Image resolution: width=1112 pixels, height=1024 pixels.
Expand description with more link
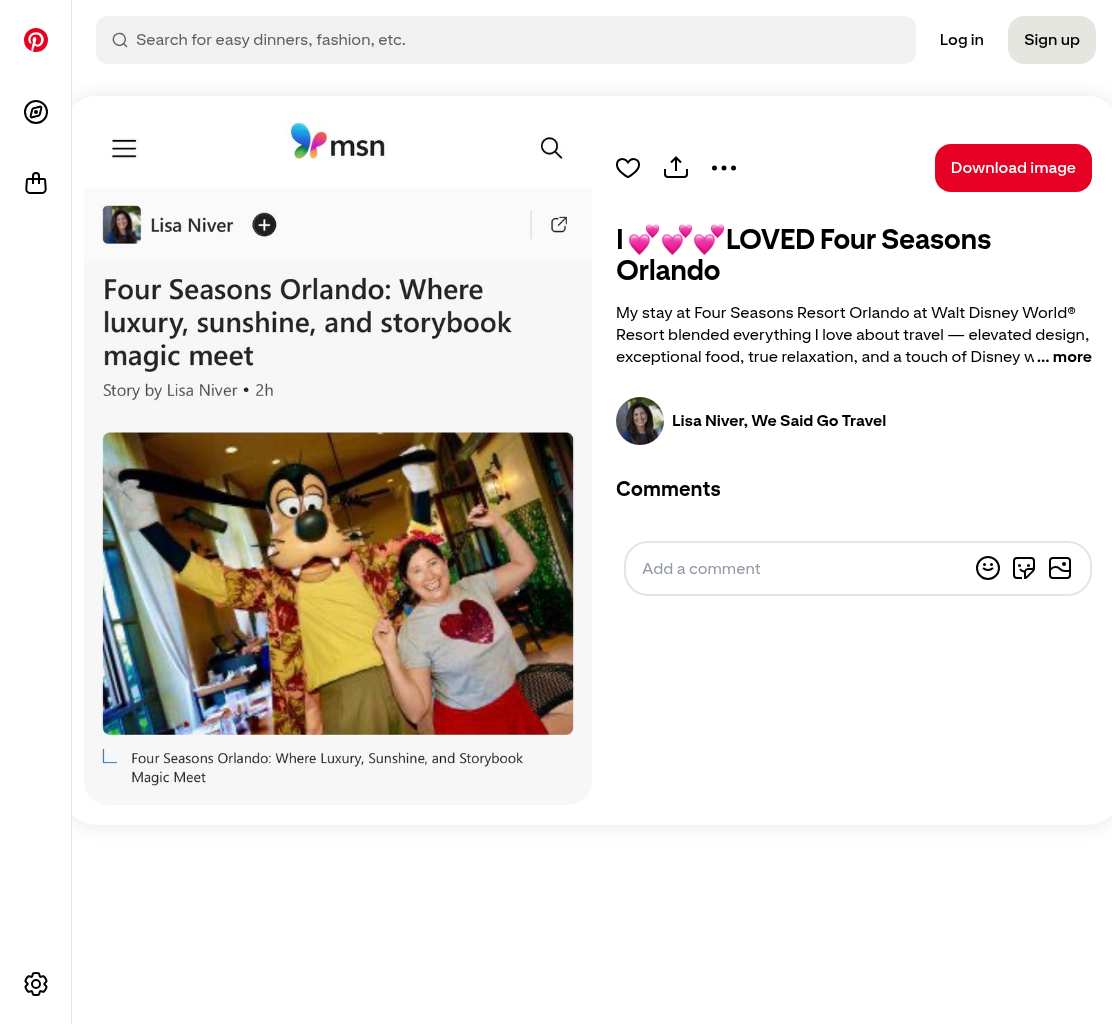click(x=1071, y=357)
